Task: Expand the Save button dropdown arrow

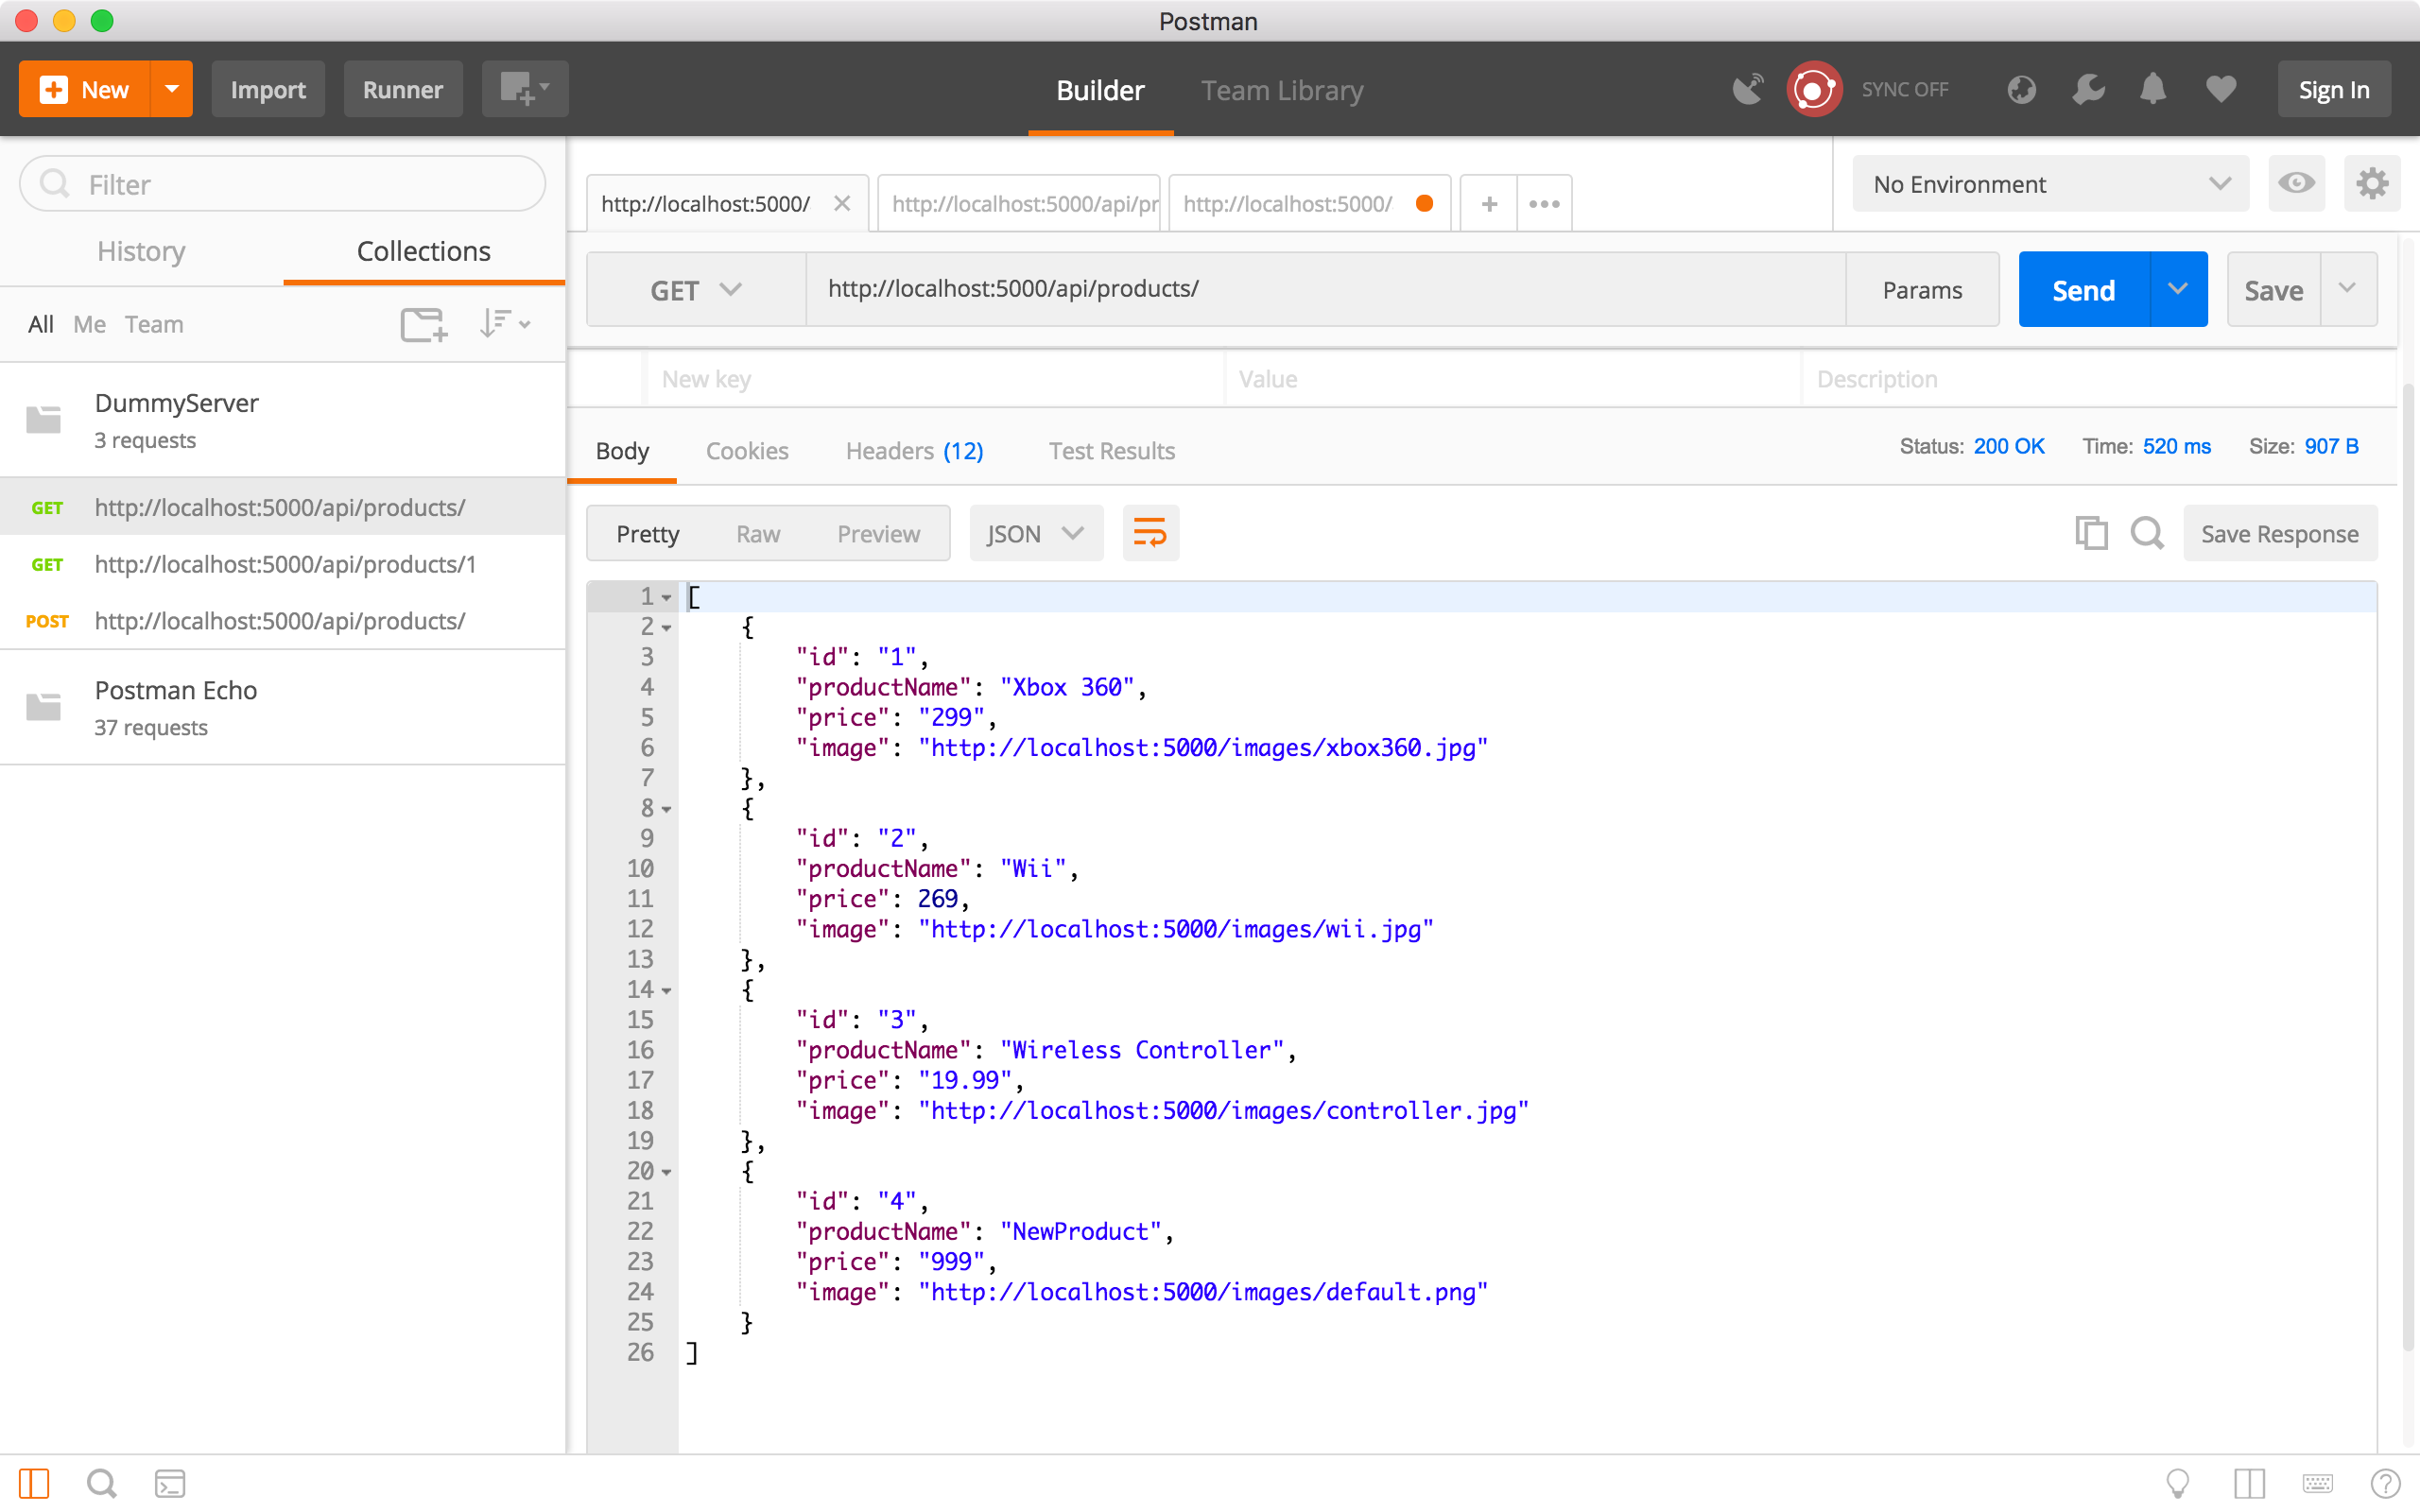Action: (2347, 290)
